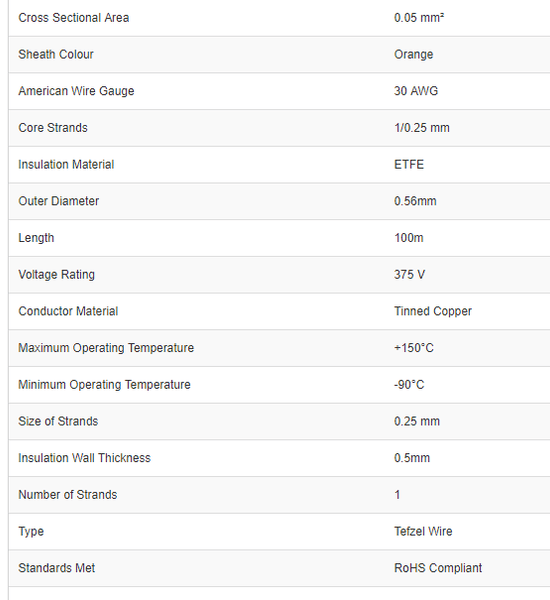Click the Number of Strands label
The height and width of the screenshot is (600, 550).
tap(68, 495)
